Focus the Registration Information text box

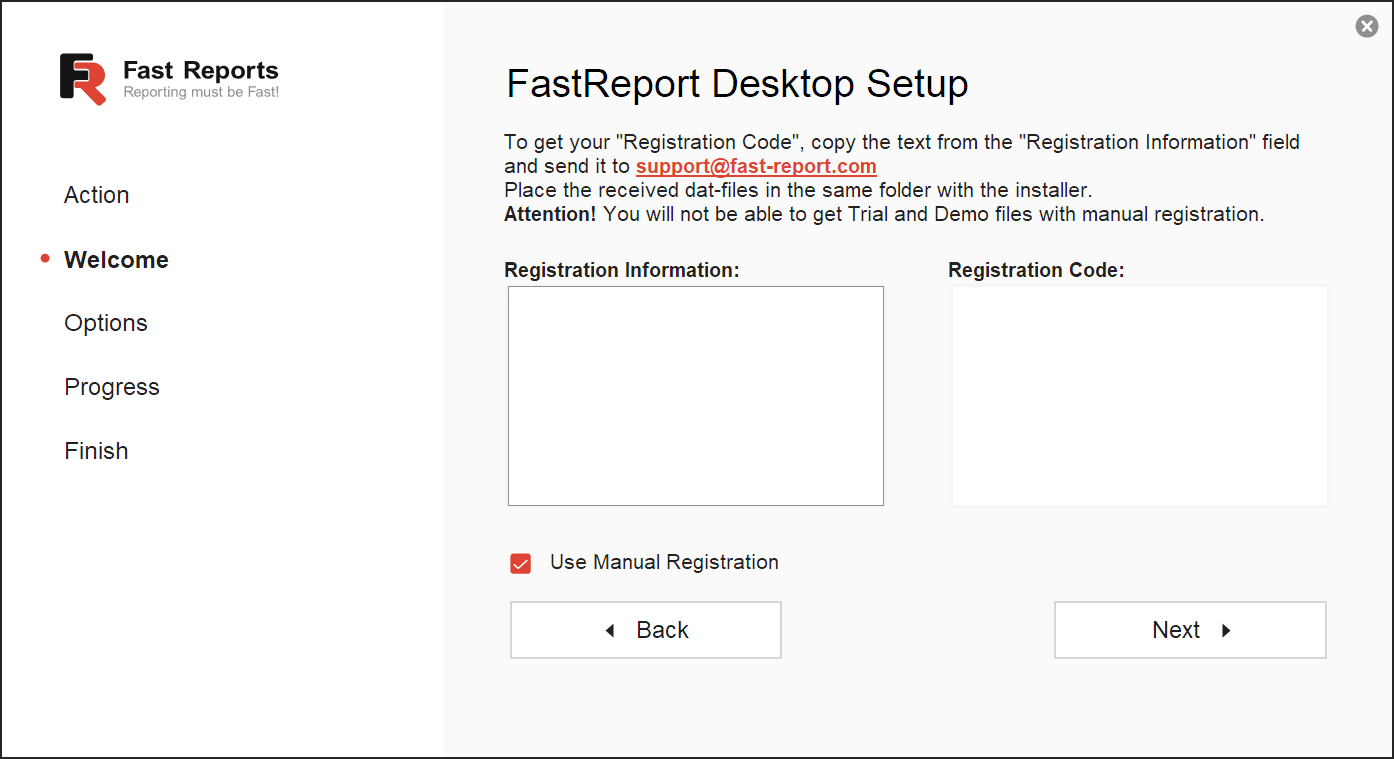[x=695, y=396]
